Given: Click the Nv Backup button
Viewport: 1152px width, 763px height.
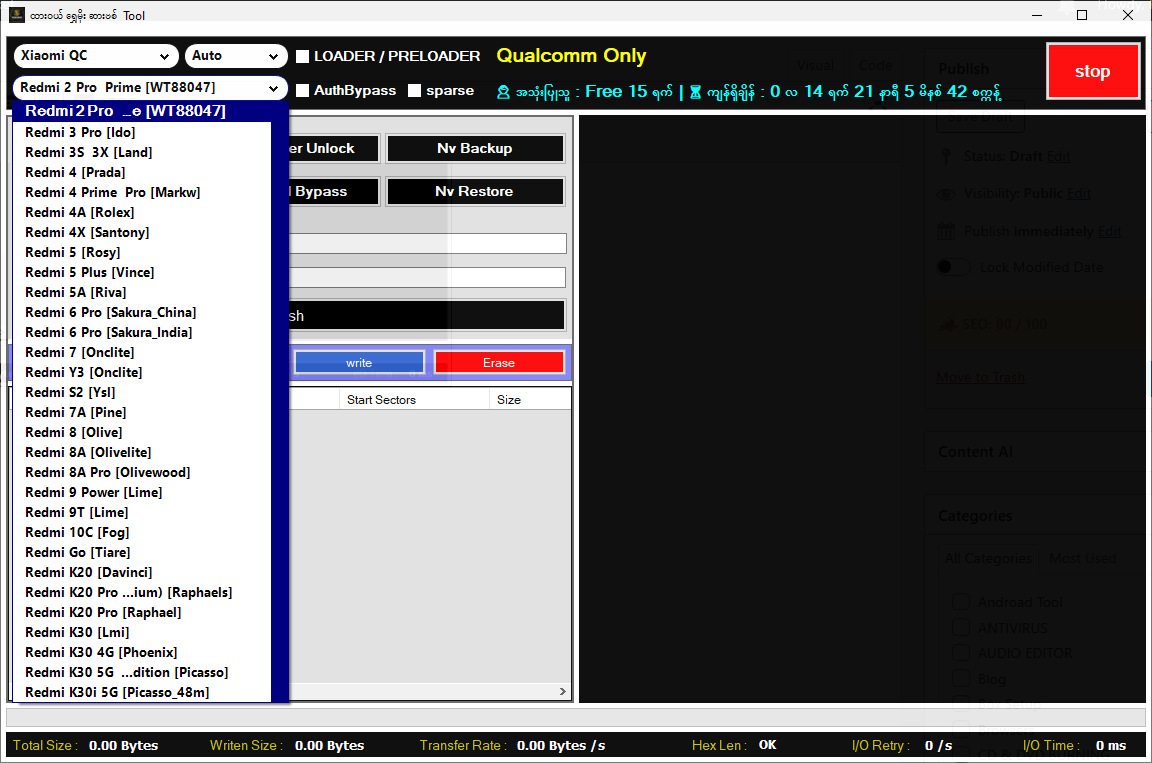Looking at the screenshot, I should (x=475, y=148).
